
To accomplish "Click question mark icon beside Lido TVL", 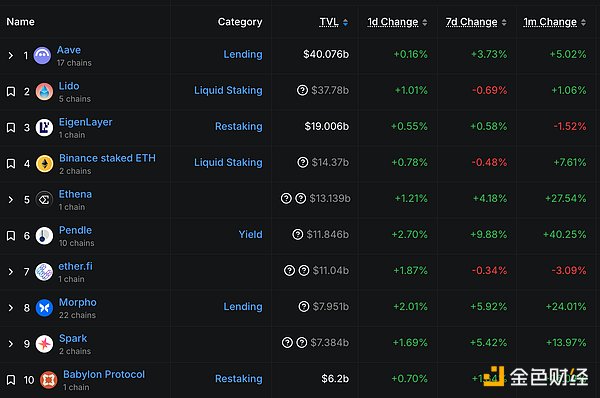I will [302, 90].
